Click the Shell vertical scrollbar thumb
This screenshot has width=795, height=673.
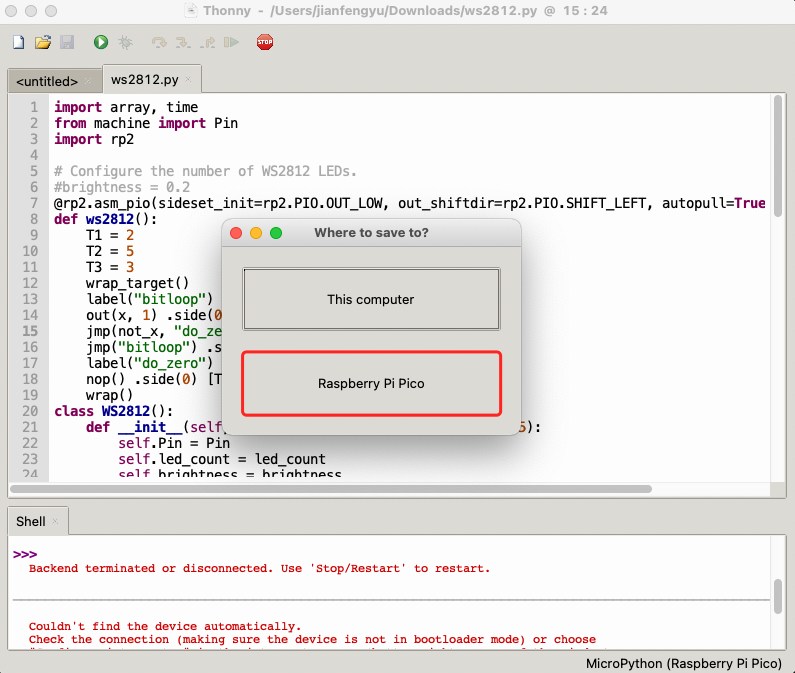pos(778,596)
